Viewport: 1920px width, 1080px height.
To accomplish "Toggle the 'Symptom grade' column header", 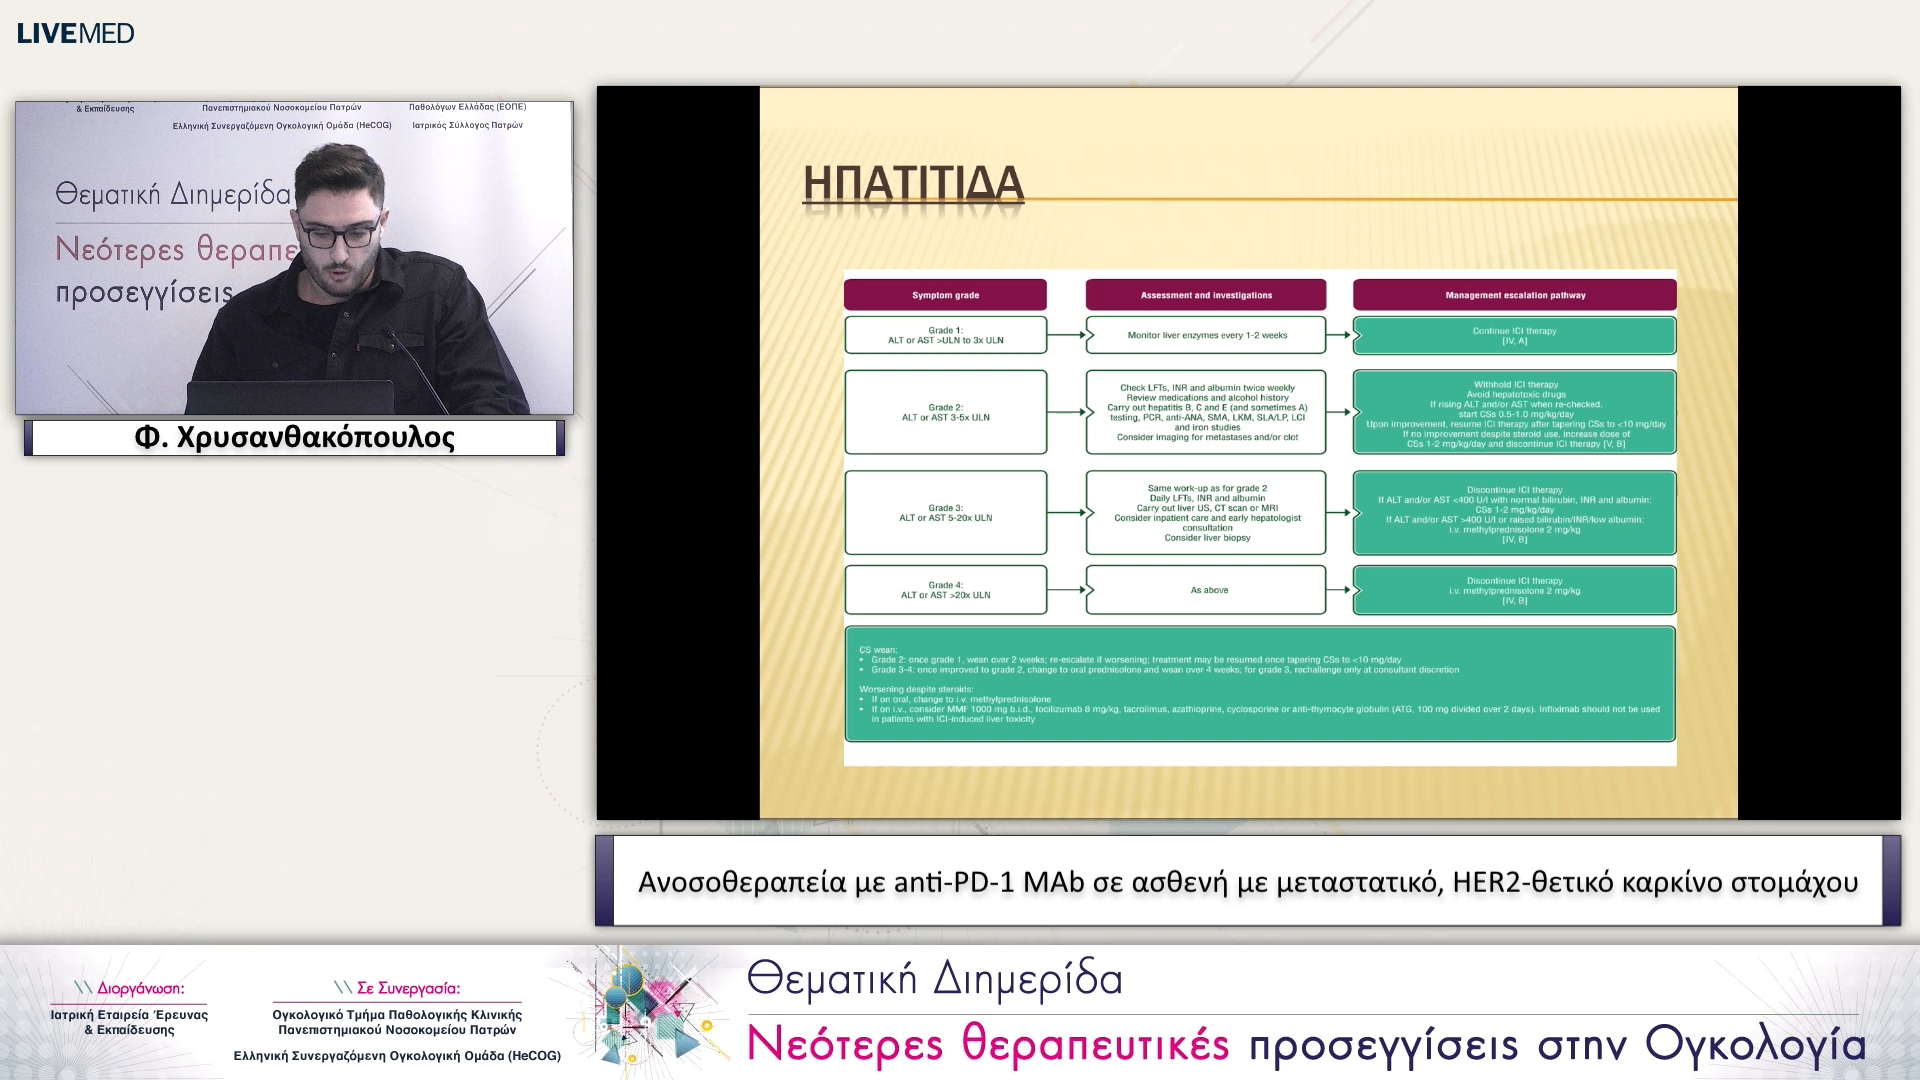I will [945, 294].
